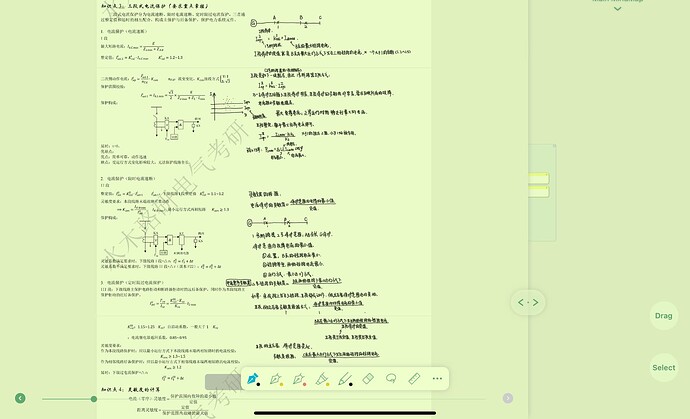Go to next page with right arrow
Image resolution: width=690 pixels, height=419 pixels.
coord(508,398)
